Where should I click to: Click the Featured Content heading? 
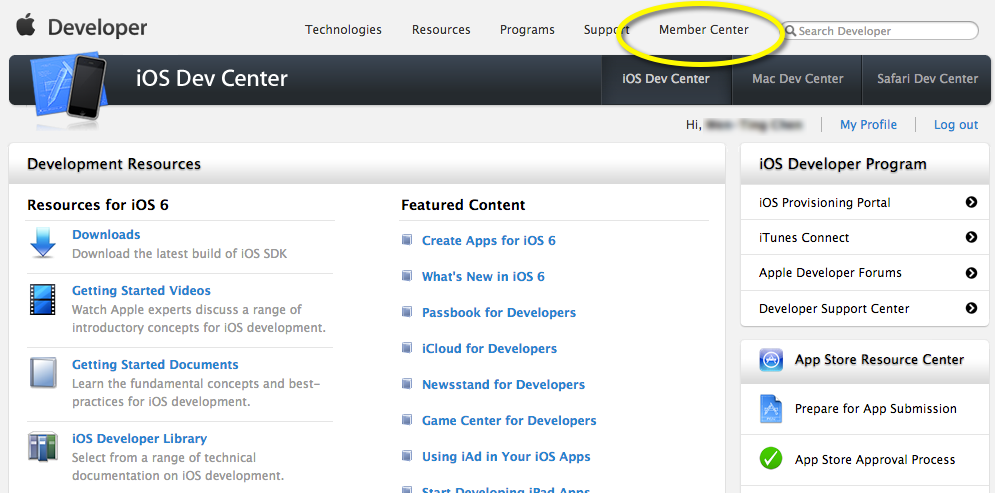(463, 205)
